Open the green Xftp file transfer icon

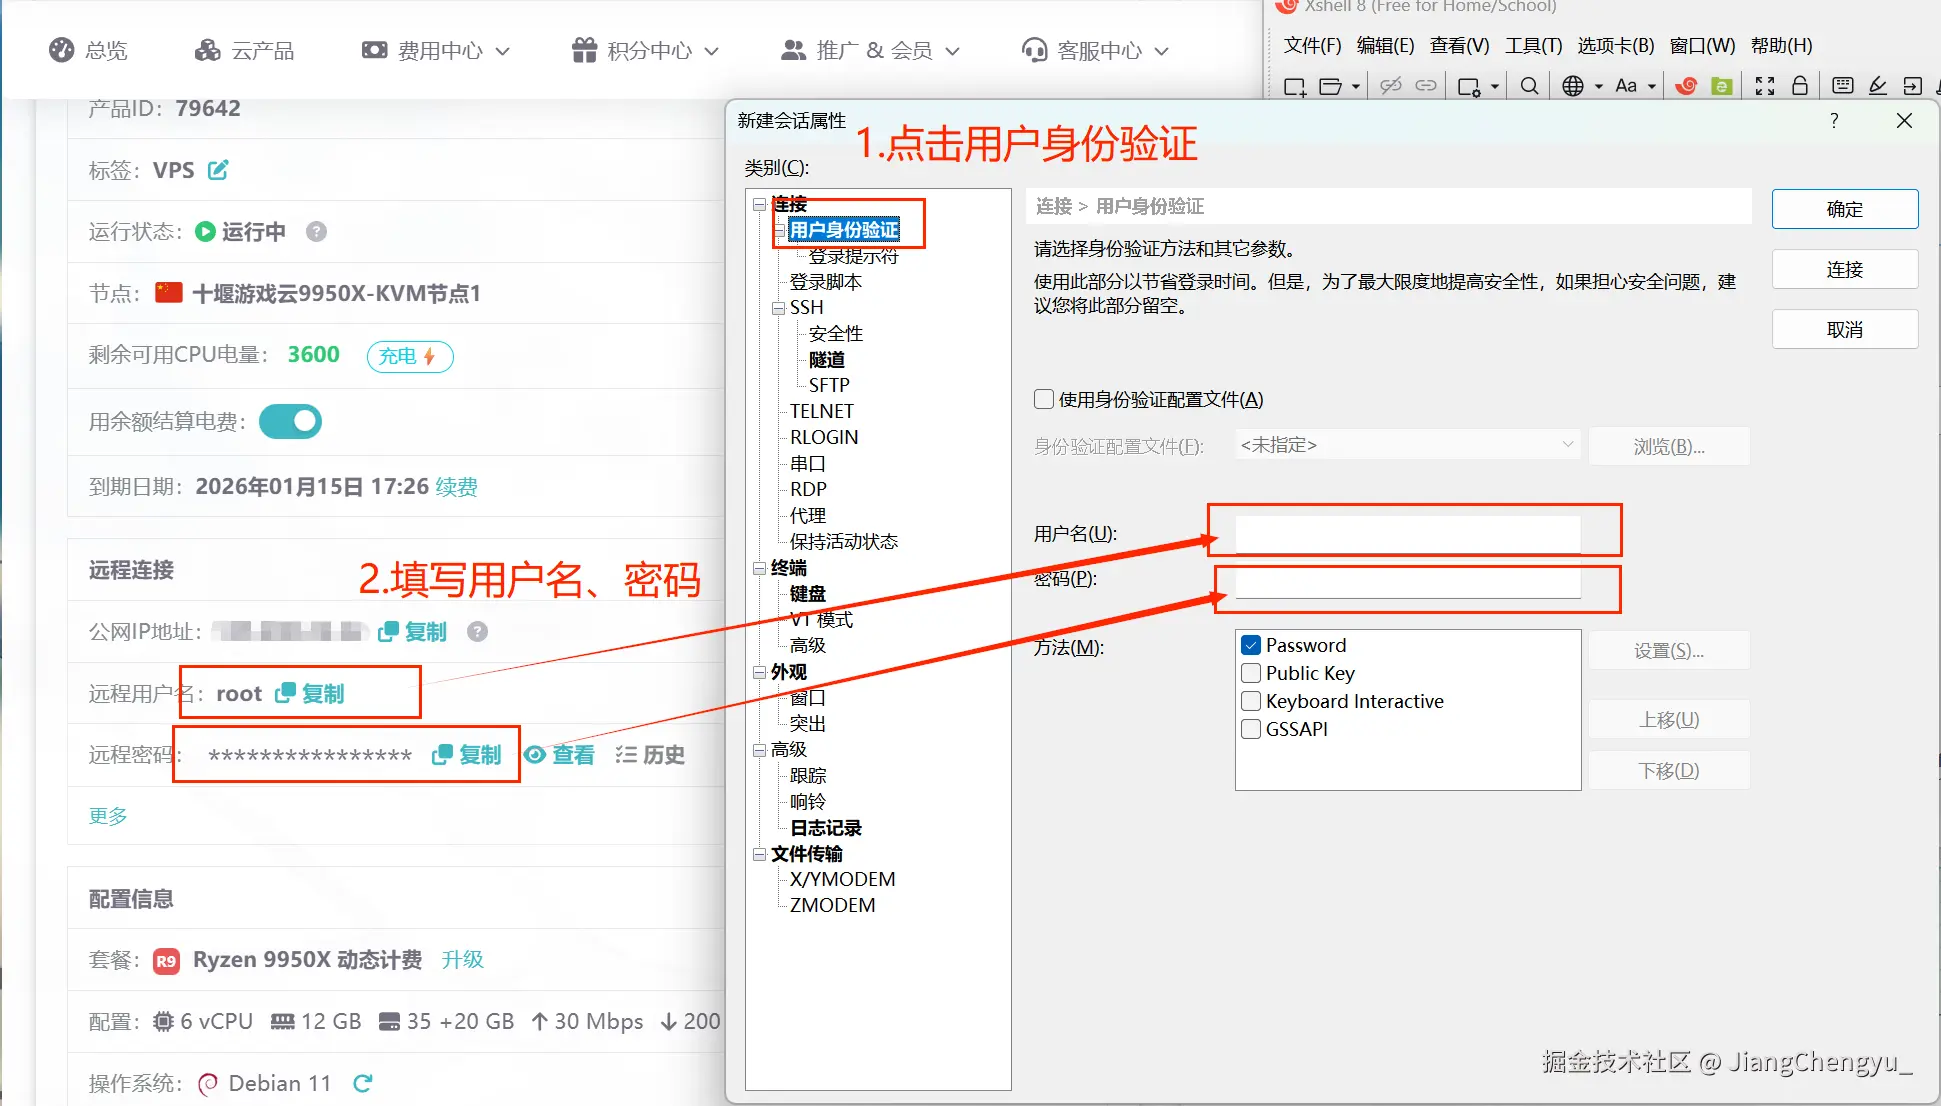click(1722, 87)
